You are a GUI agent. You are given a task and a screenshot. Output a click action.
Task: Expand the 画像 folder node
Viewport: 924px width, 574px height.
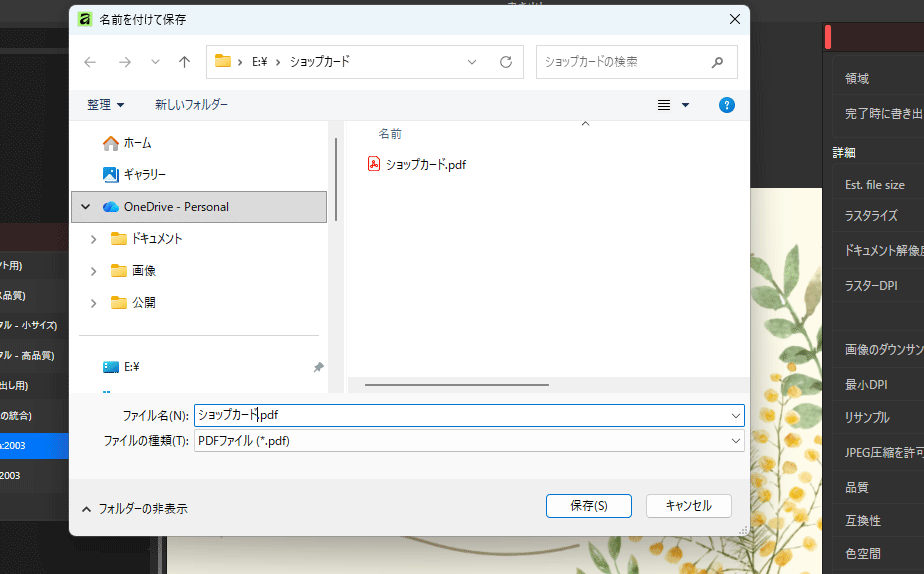pyautogui.click(x=93, y=271)
